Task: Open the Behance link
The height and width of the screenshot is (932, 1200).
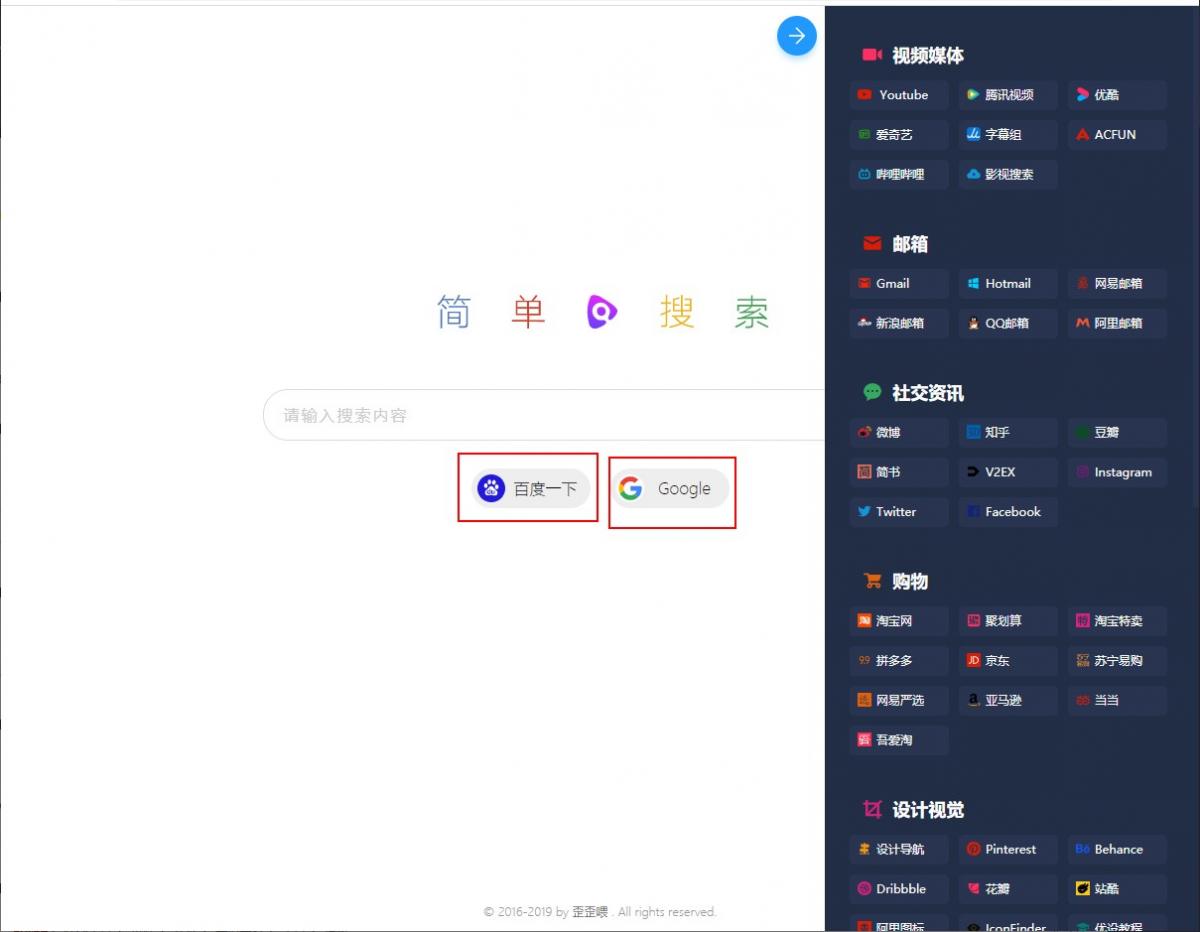Action: point(1117,849)
